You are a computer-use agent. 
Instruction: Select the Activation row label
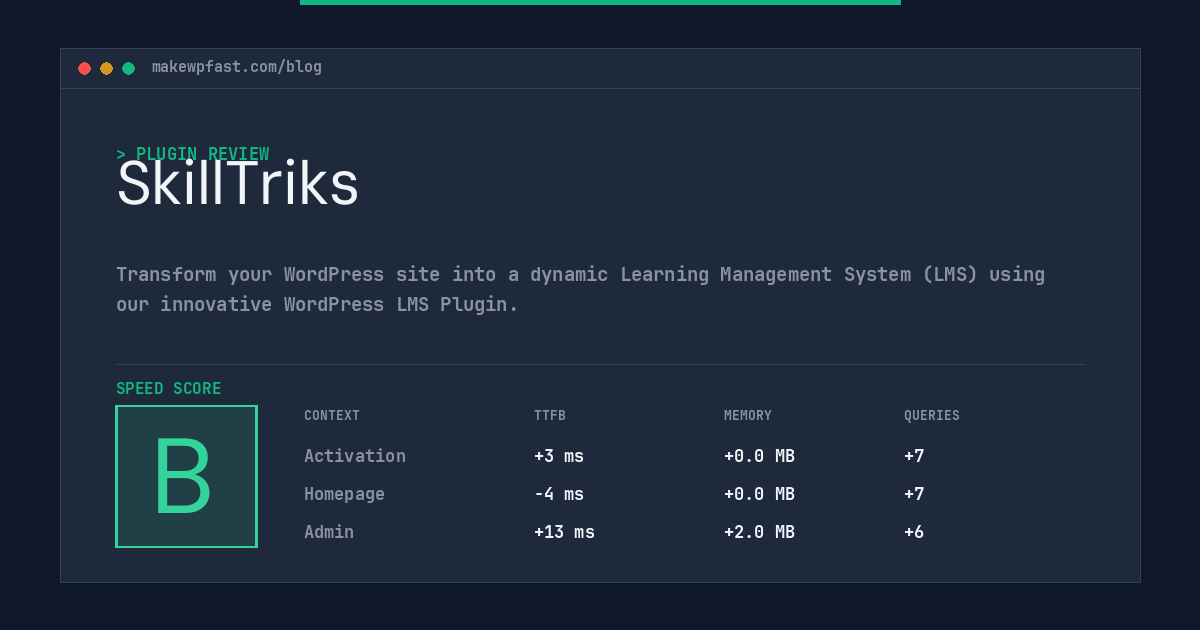tap(355, 456)
